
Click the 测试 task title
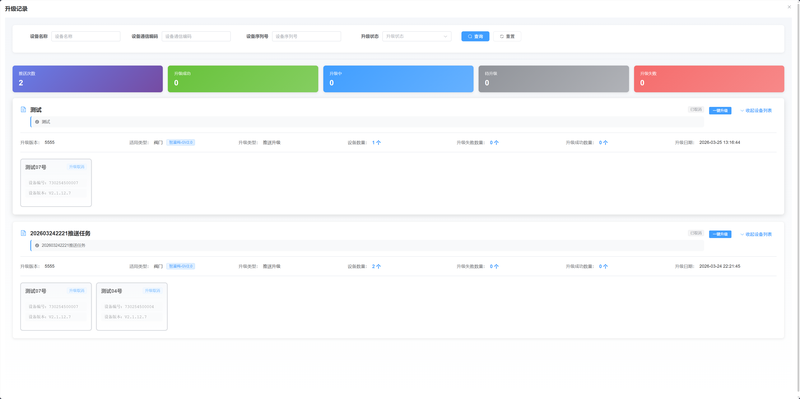coord(36,110)
